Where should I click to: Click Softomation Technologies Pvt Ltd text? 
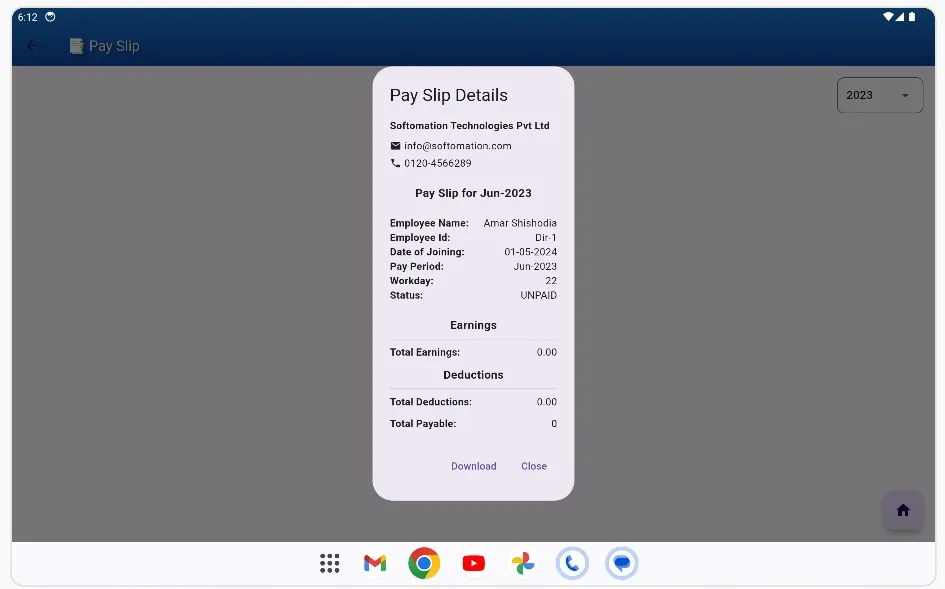coord(469,125)
